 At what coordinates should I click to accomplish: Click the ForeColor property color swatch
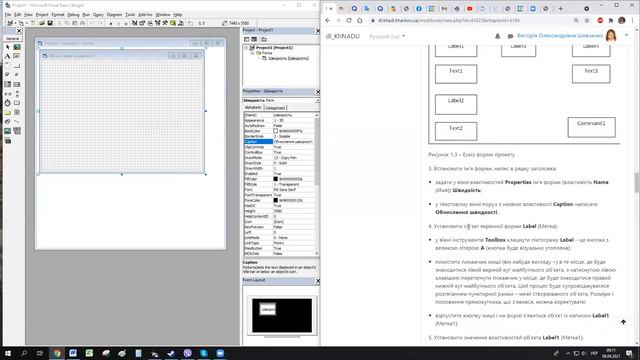(276, 200)
